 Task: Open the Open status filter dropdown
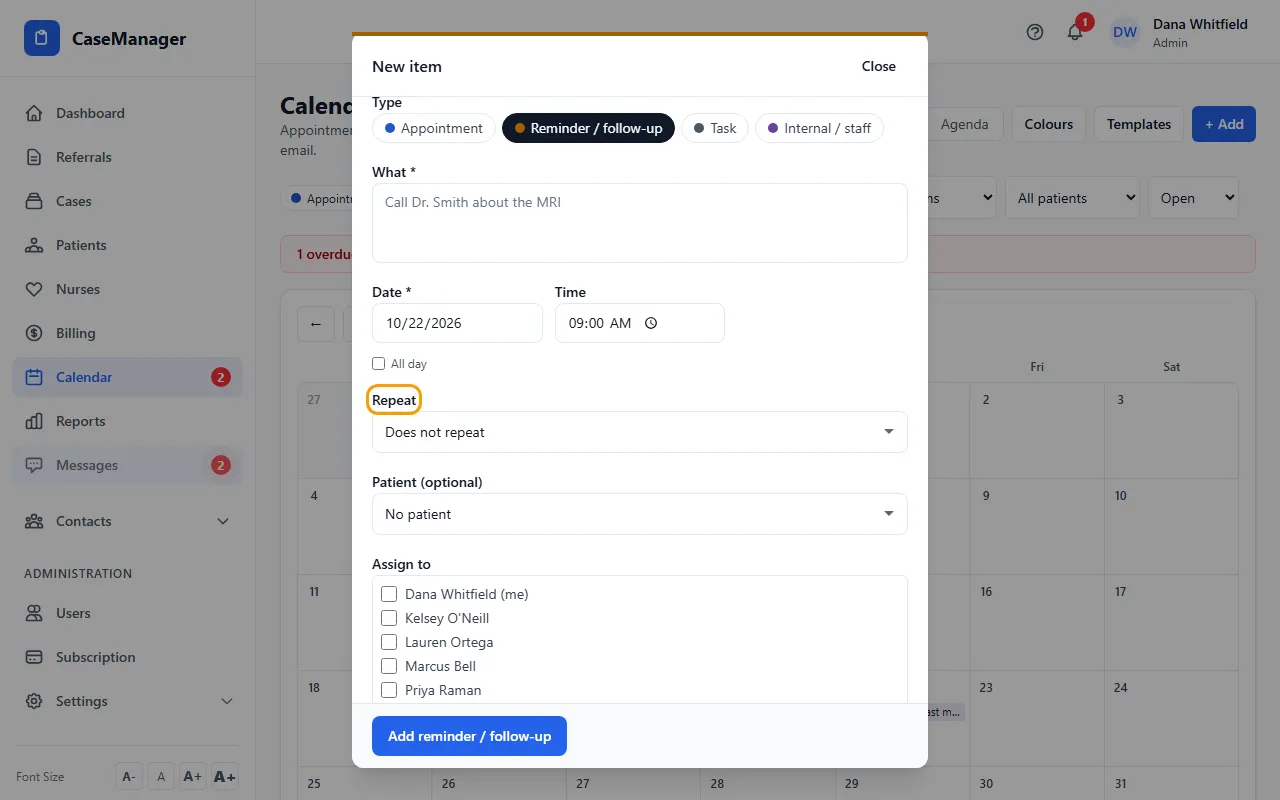coord(1193,198)
